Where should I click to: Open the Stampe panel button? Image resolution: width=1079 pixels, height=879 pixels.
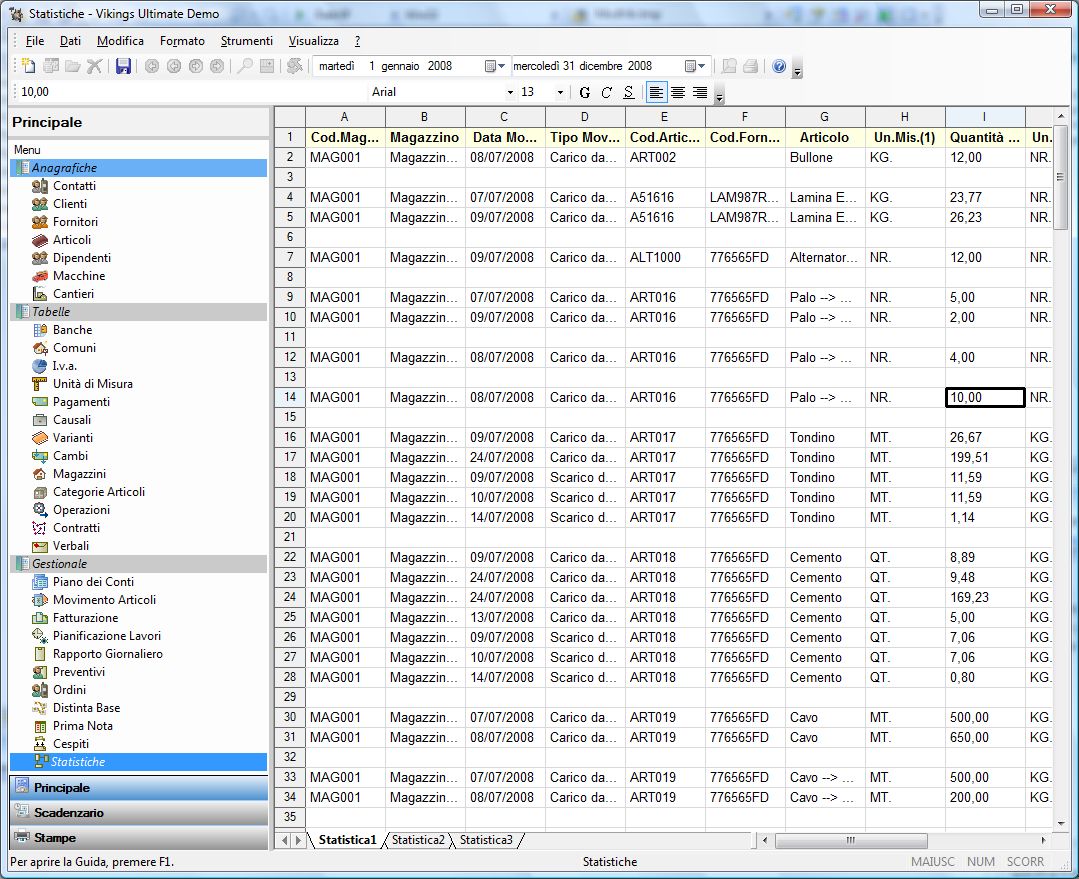138,838
